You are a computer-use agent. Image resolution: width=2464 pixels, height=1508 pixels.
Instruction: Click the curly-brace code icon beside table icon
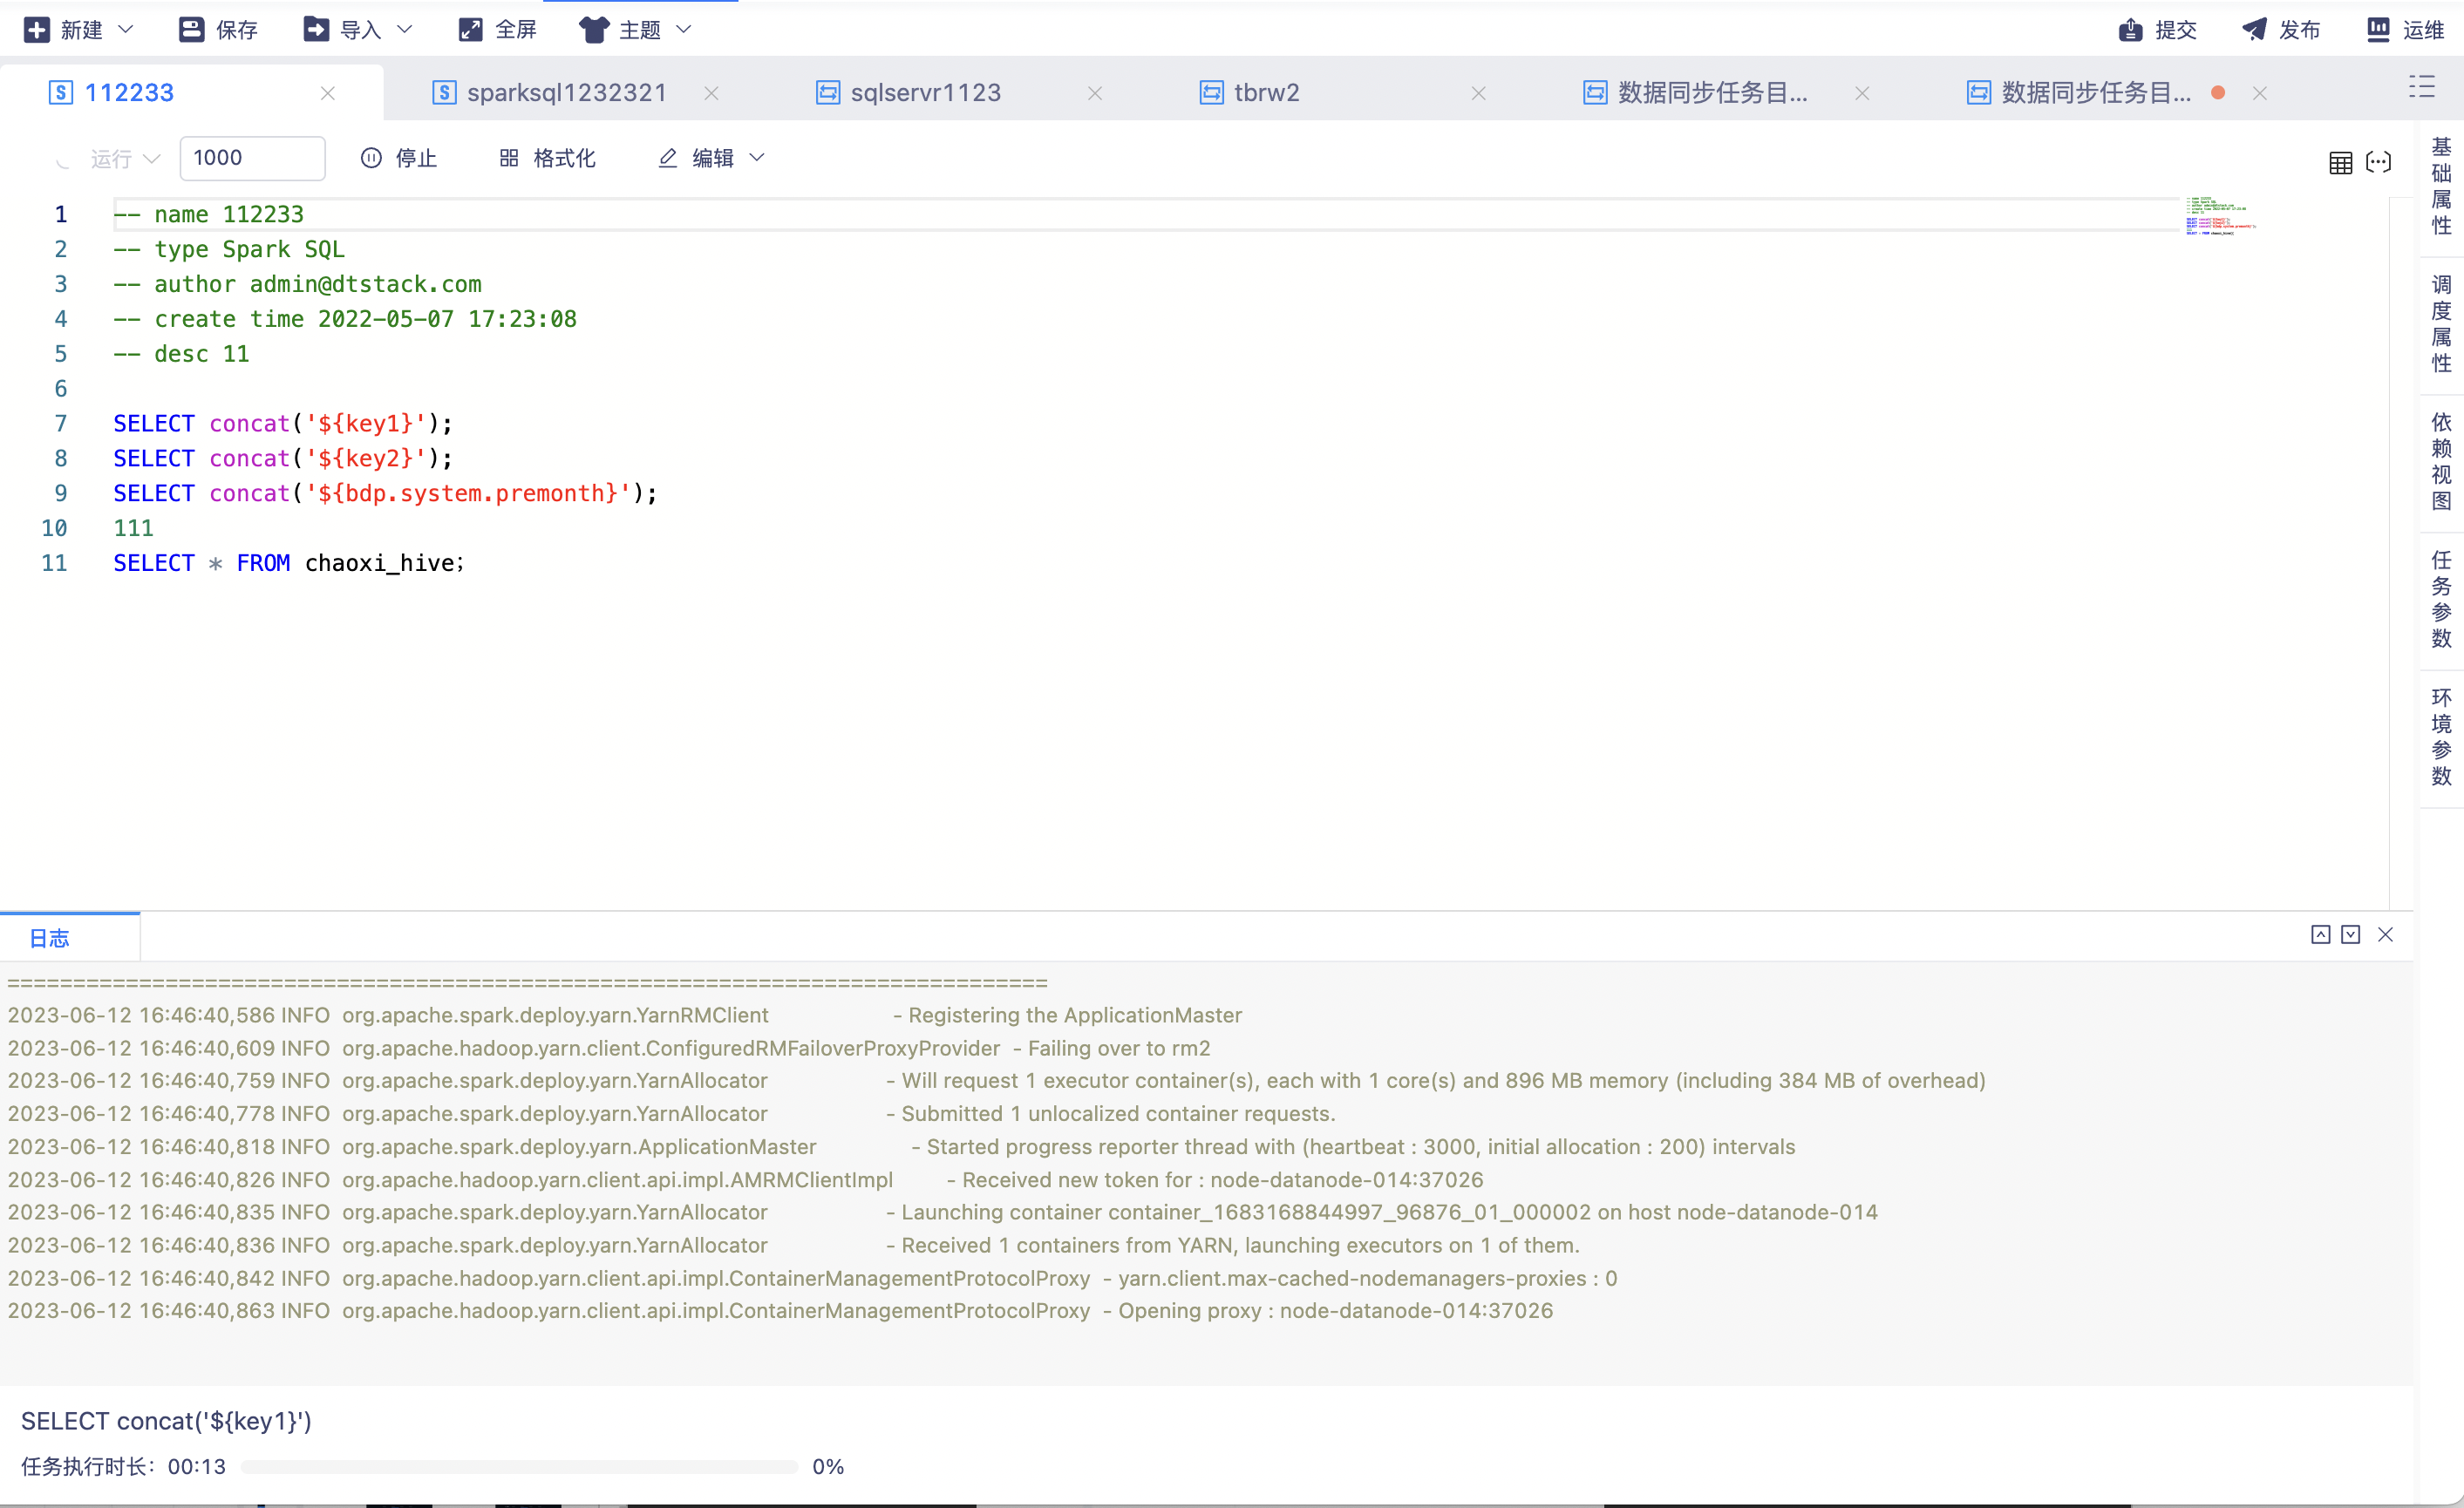coord(2379,162)
